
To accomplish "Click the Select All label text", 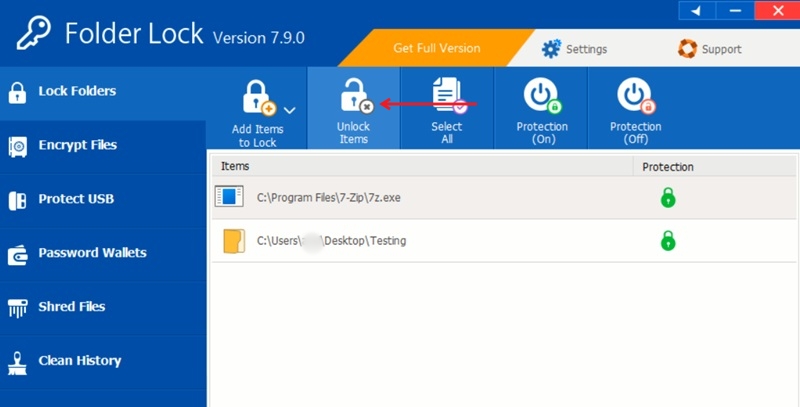I will (x=447, y=133).
